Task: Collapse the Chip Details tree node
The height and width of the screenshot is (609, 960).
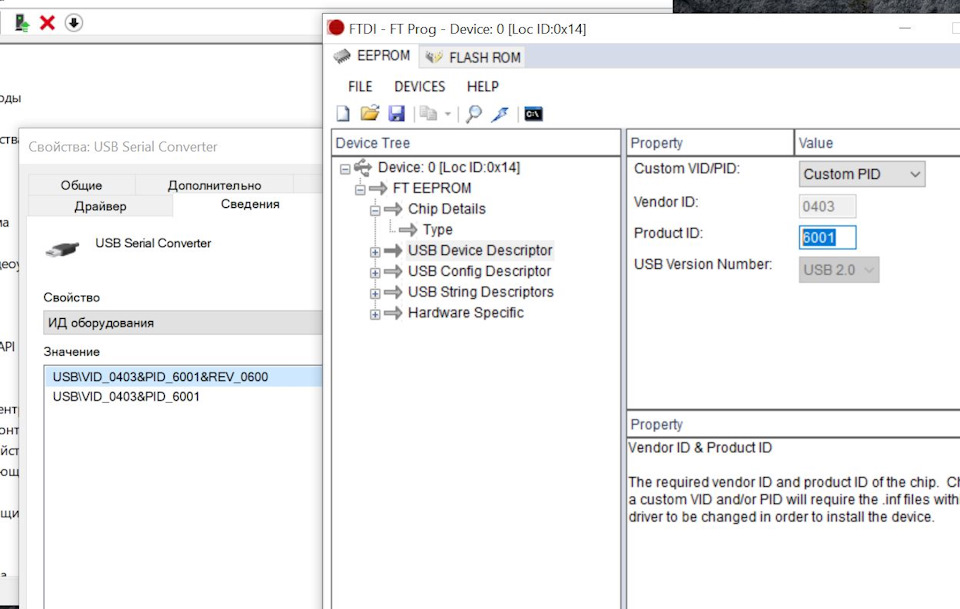Action: click(x=375, y=211)
